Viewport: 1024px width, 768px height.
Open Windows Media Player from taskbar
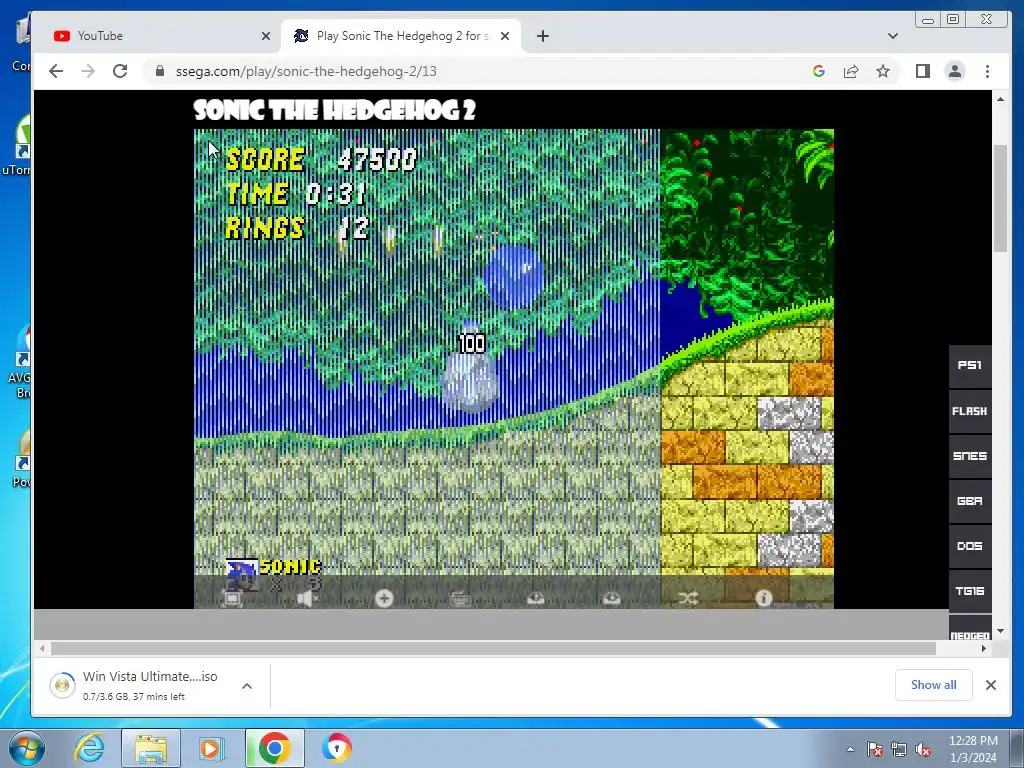[x=210, y=748]
